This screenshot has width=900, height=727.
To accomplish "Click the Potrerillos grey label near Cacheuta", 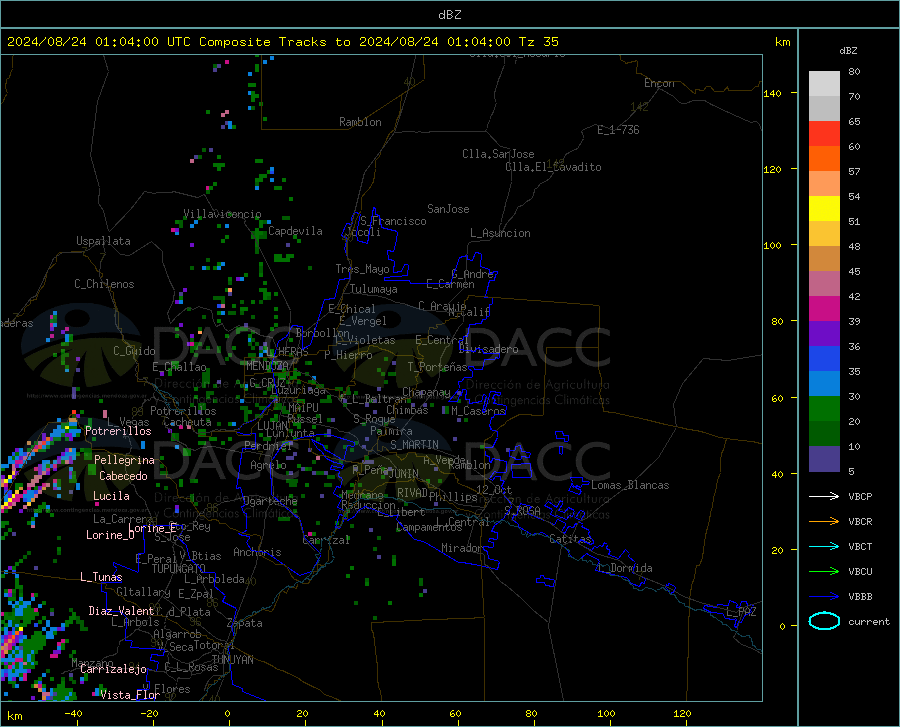I will (183, 411).
